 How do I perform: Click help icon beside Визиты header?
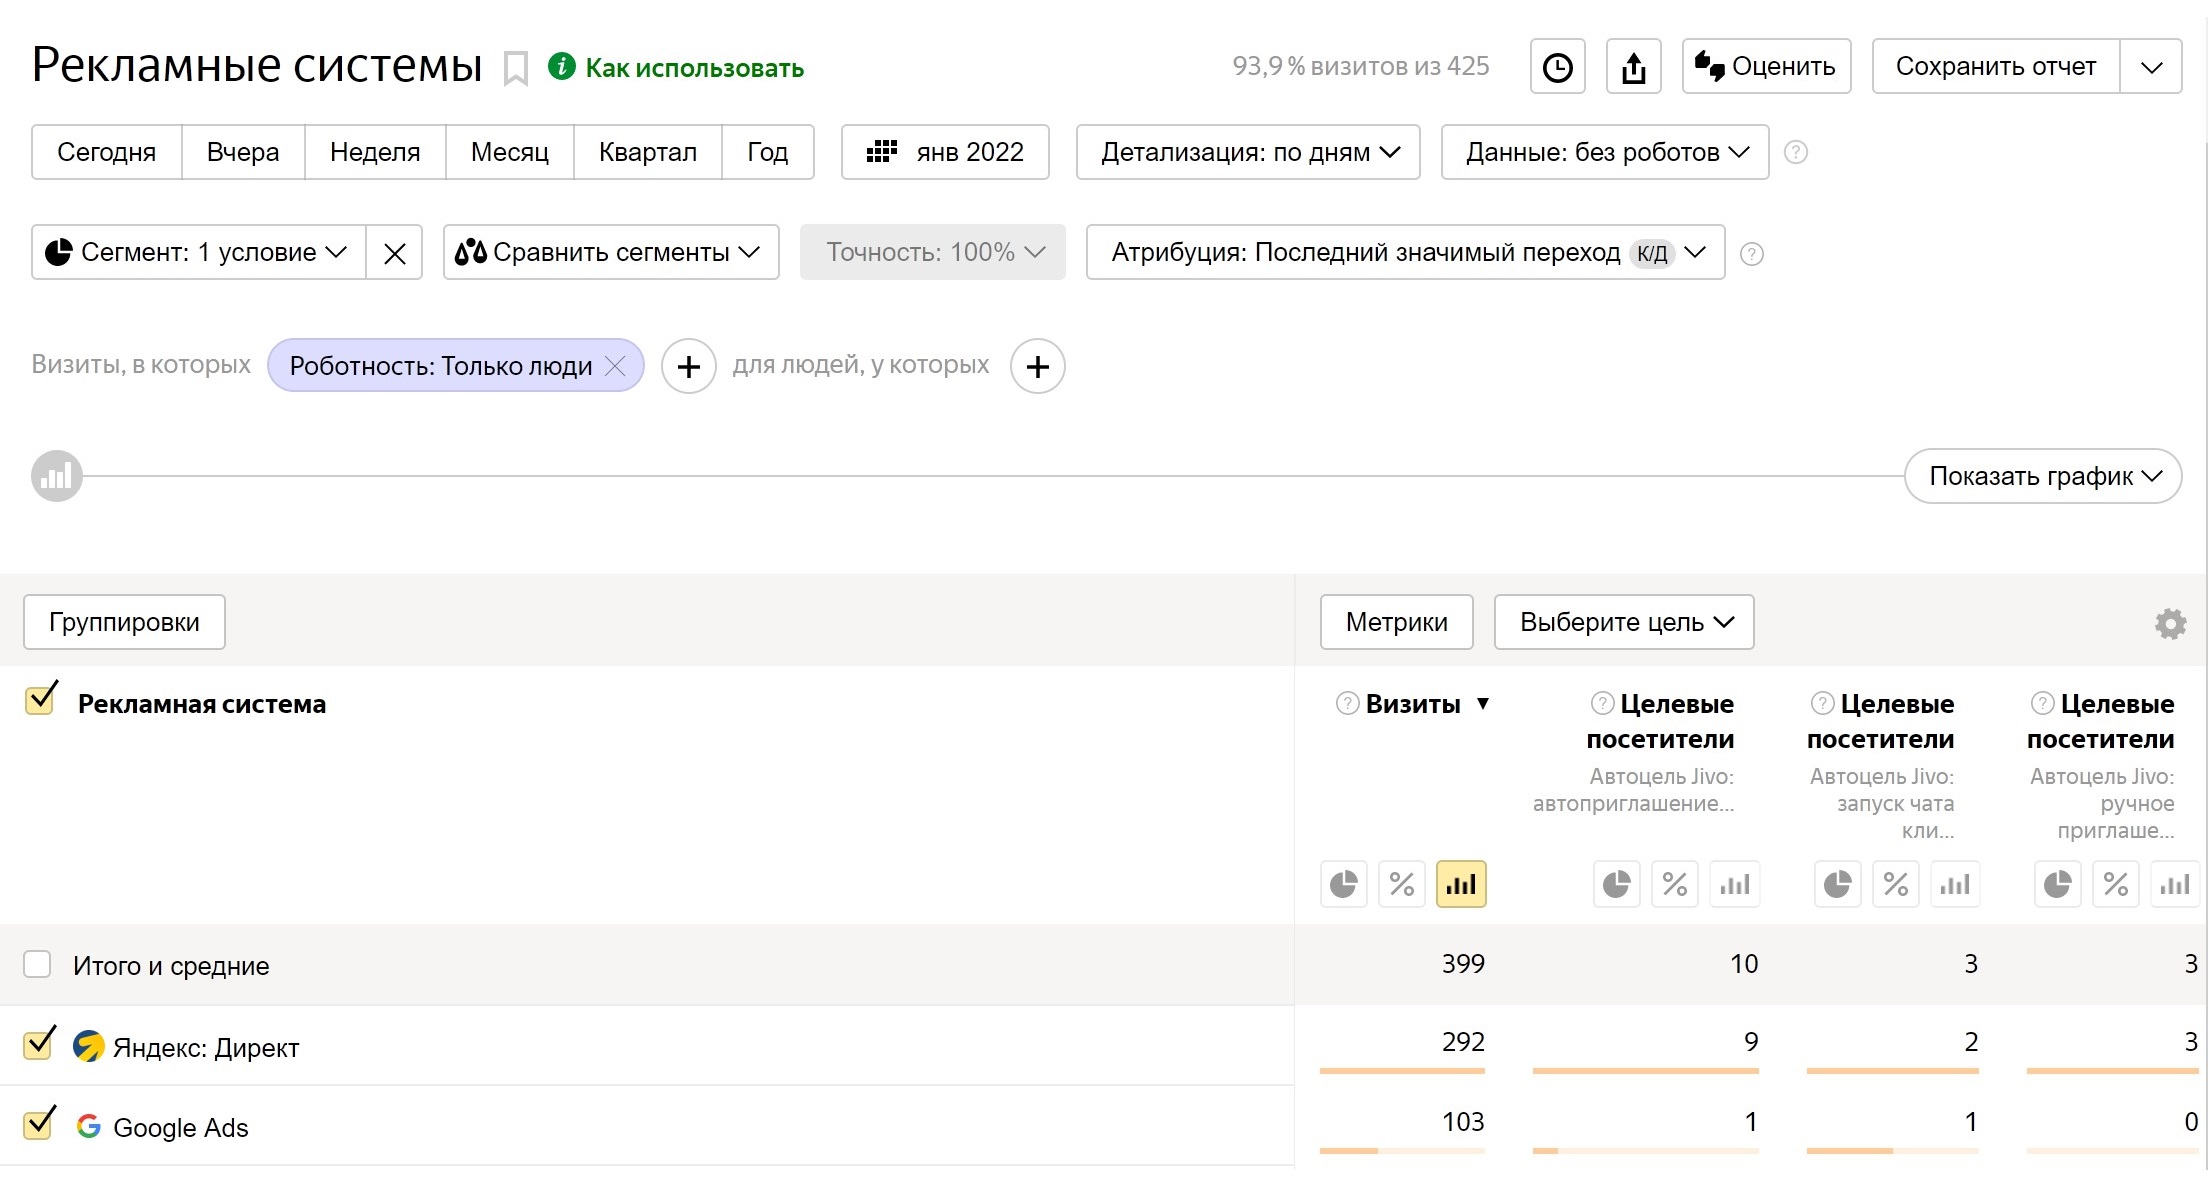1348,703
